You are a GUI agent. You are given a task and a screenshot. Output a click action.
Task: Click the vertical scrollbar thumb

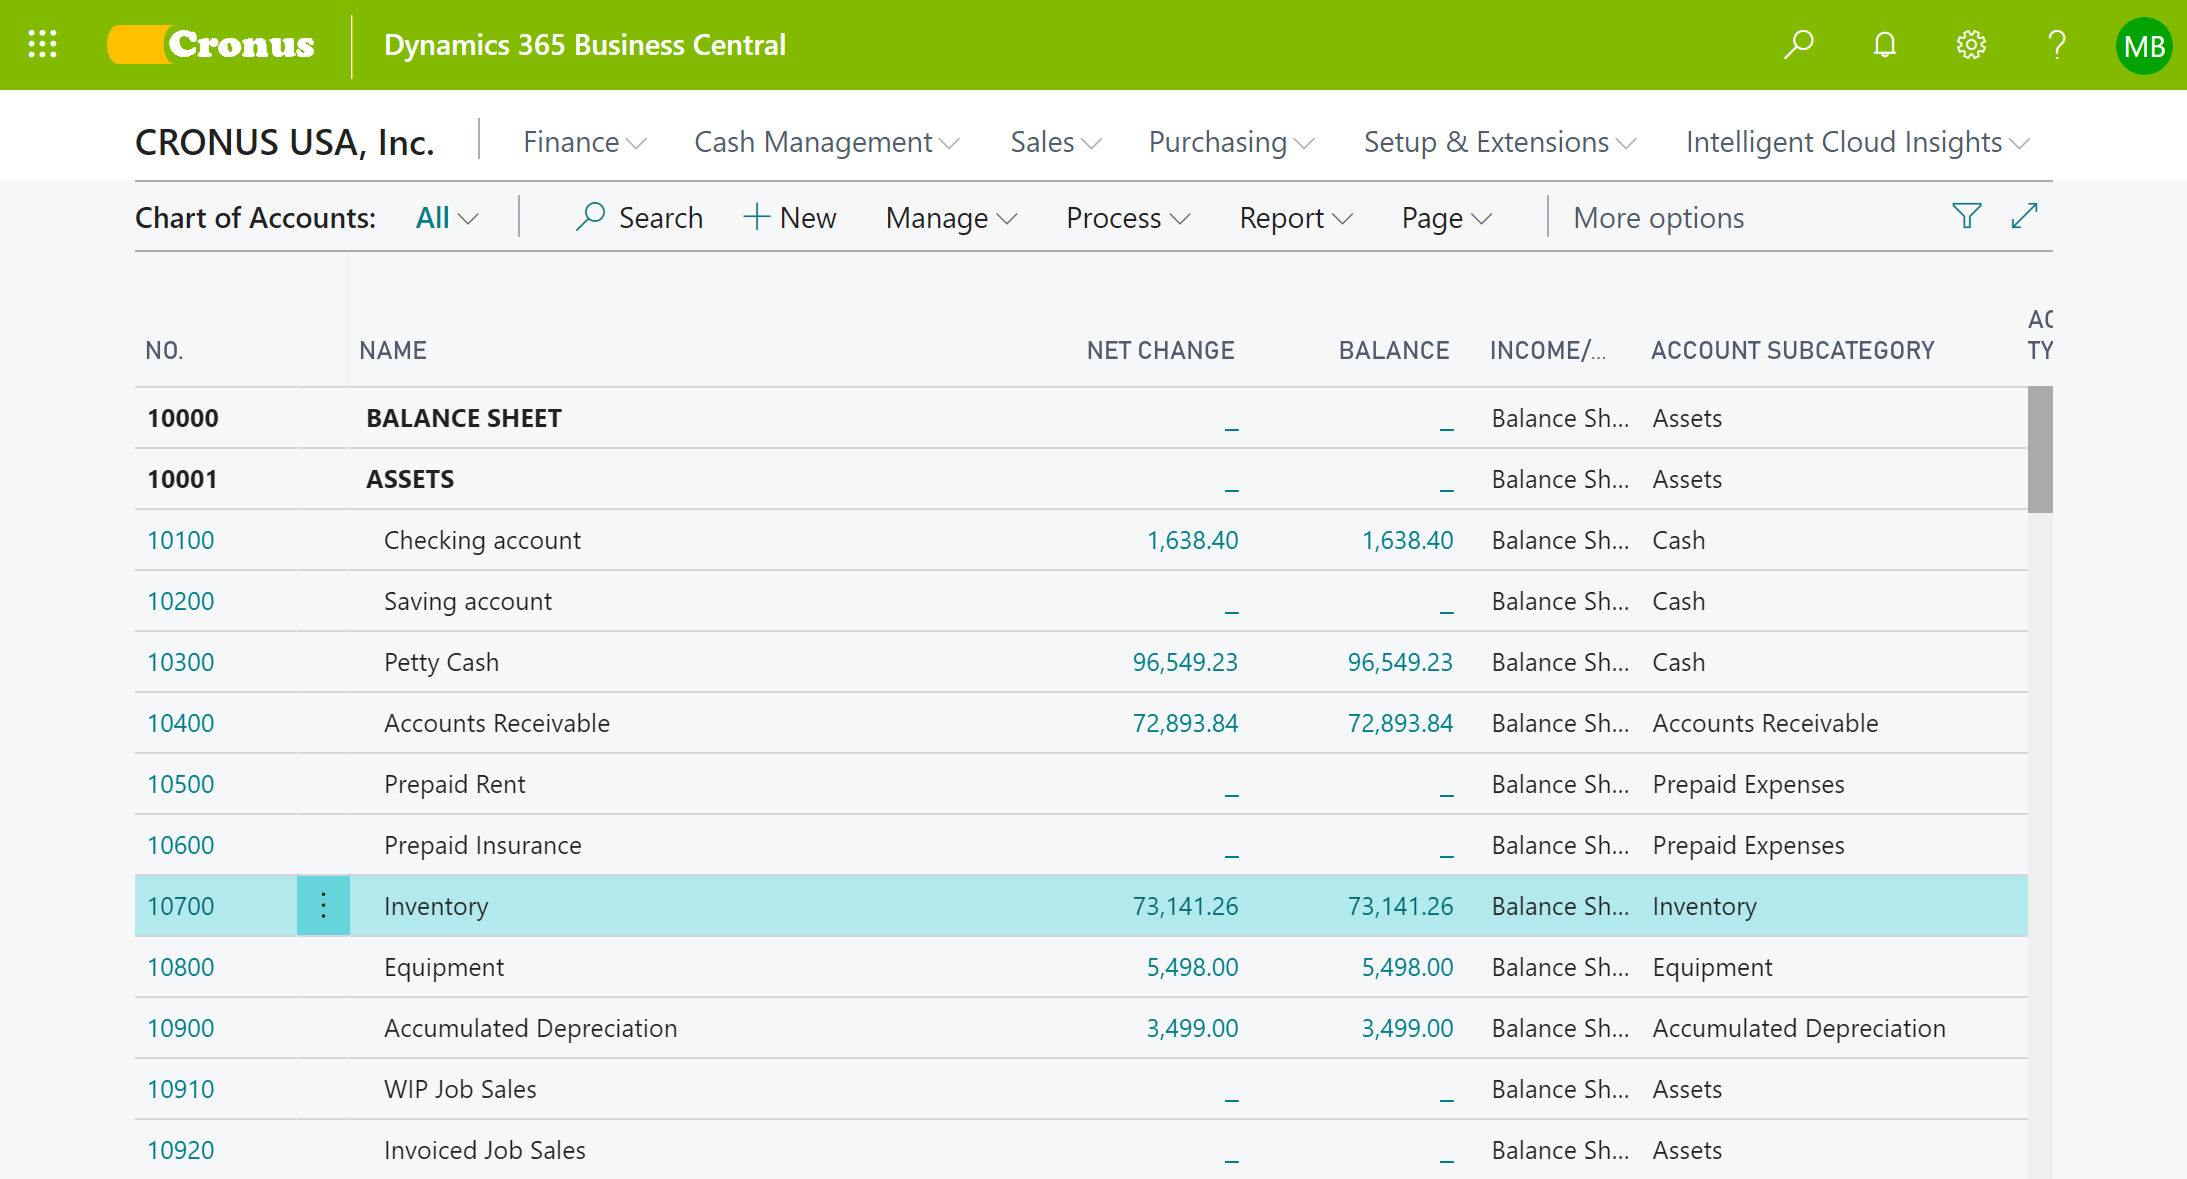coord(2040,450)
